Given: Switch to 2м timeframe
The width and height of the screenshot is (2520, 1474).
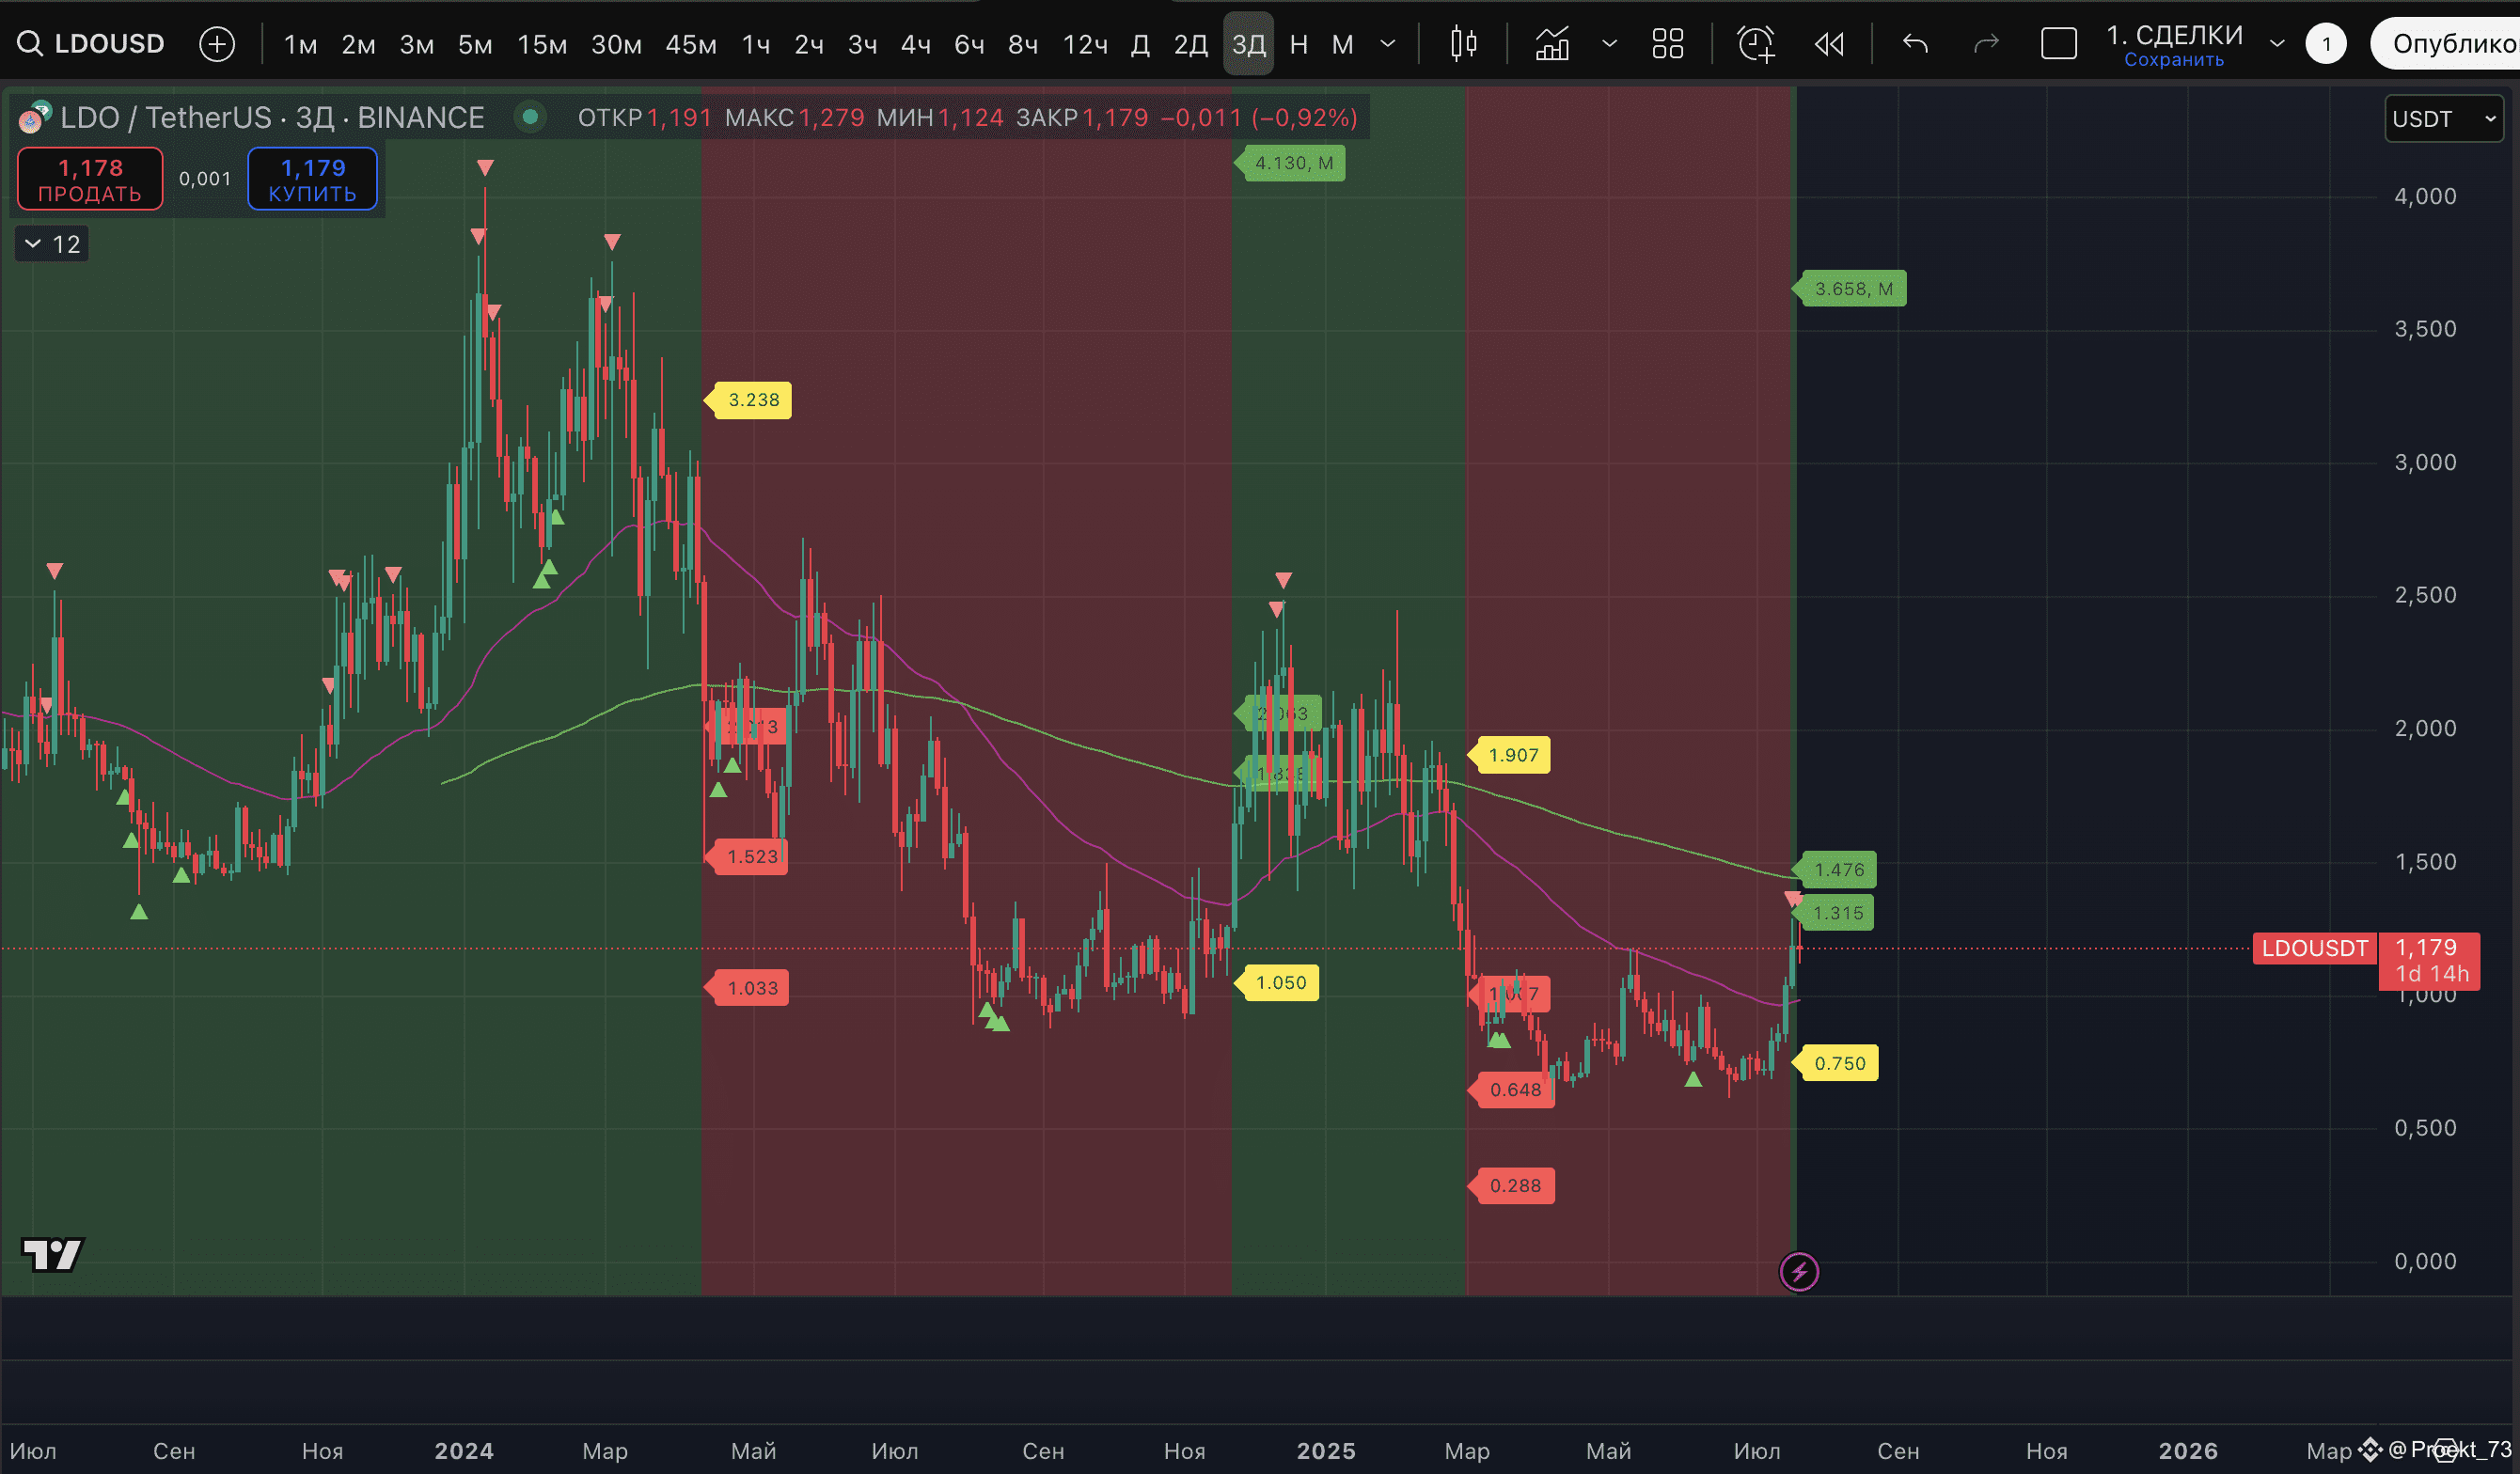Looking at the screenshot, I should (358, 45).
